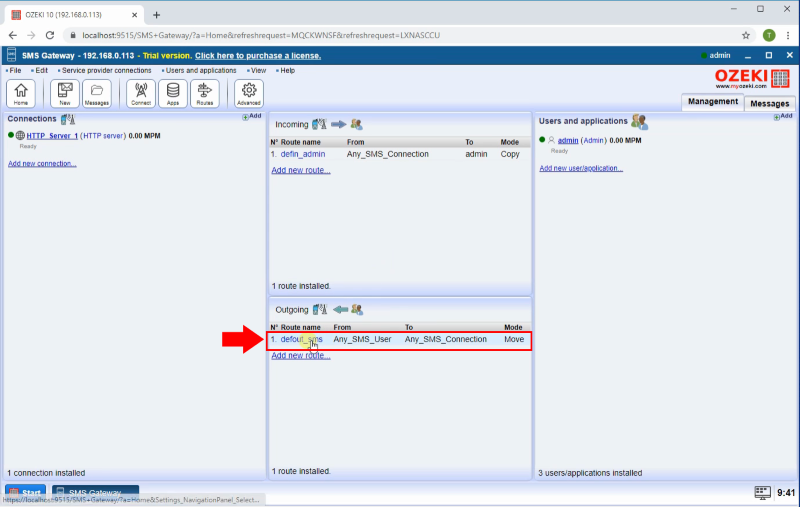800x507 pixels.
Task: Open the Home toolbar icon
Action: 21,94
